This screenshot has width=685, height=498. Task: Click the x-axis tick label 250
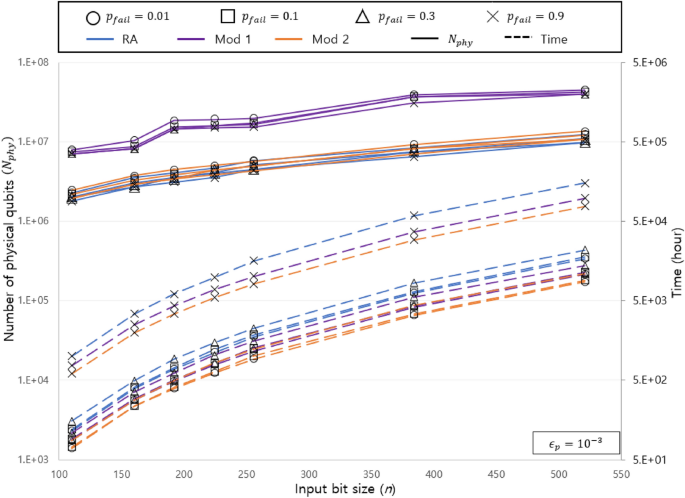point(246,475)
